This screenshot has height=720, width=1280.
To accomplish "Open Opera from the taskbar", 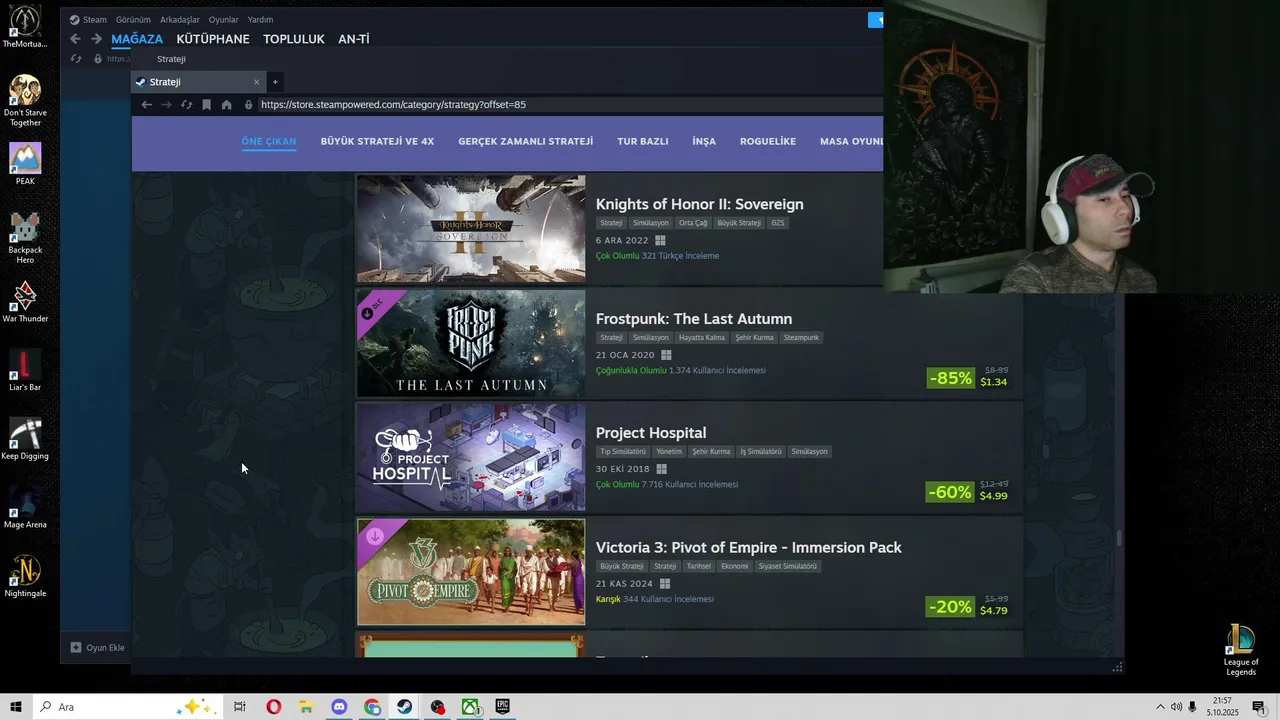I will coord(273,707).
